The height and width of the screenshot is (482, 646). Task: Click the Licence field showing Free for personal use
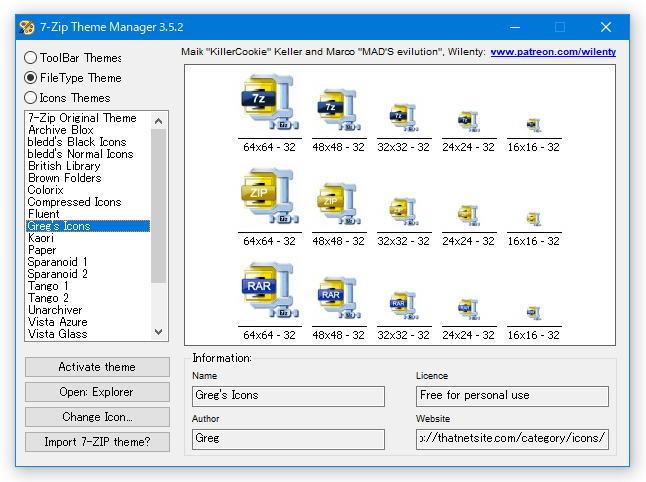[512, 396]
